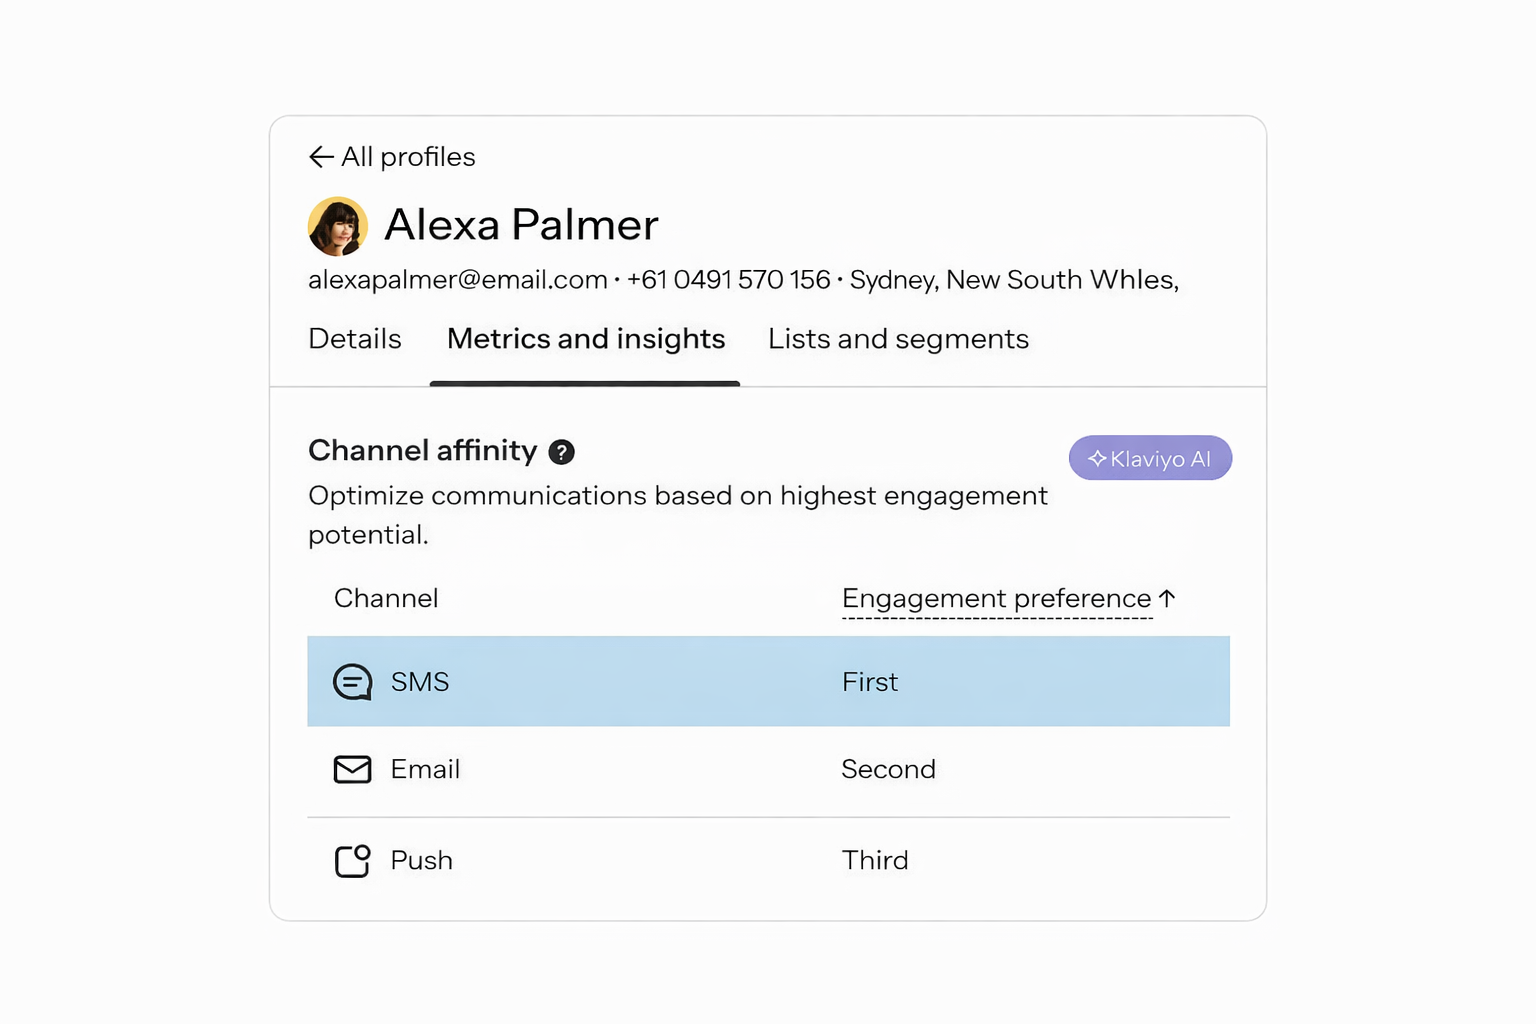
Task: Click the sort arrow beside Engagement preference
Action: click(1167, 598)
